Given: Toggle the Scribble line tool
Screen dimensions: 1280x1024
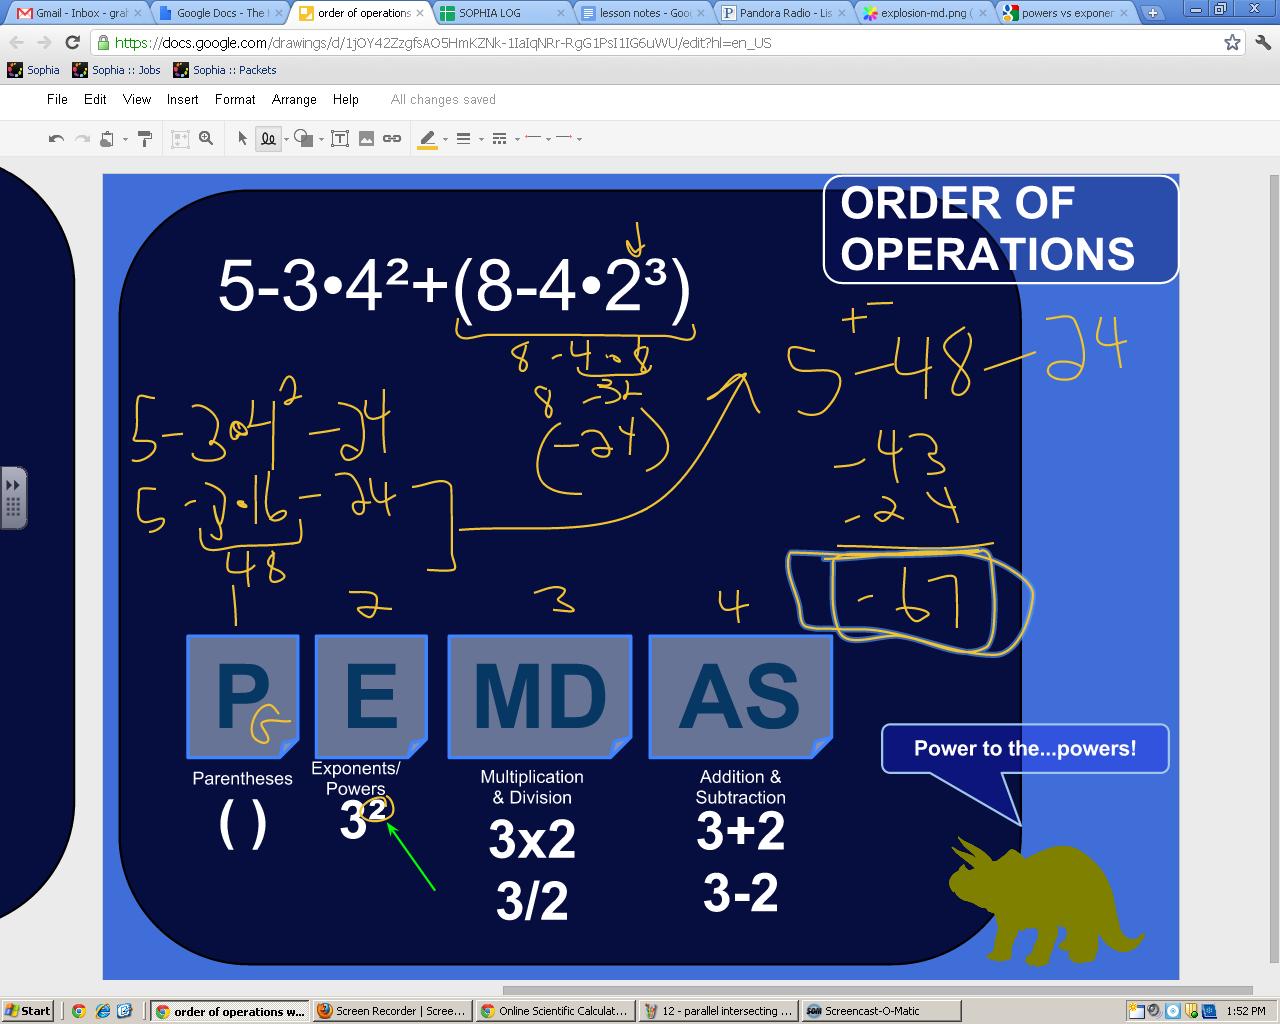Looking at the screenshot, I should pos(268,139).
